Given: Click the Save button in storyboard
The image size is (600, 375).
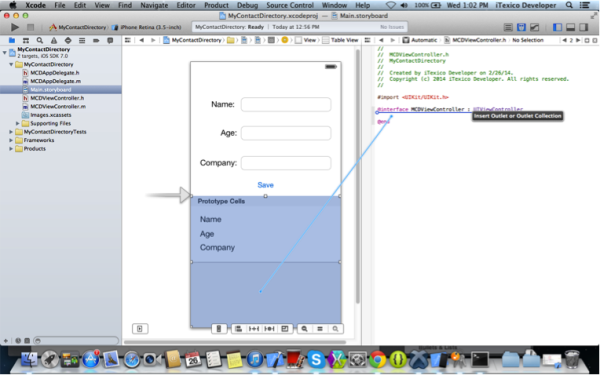Looking at the screenshot, I should point(266,185).
